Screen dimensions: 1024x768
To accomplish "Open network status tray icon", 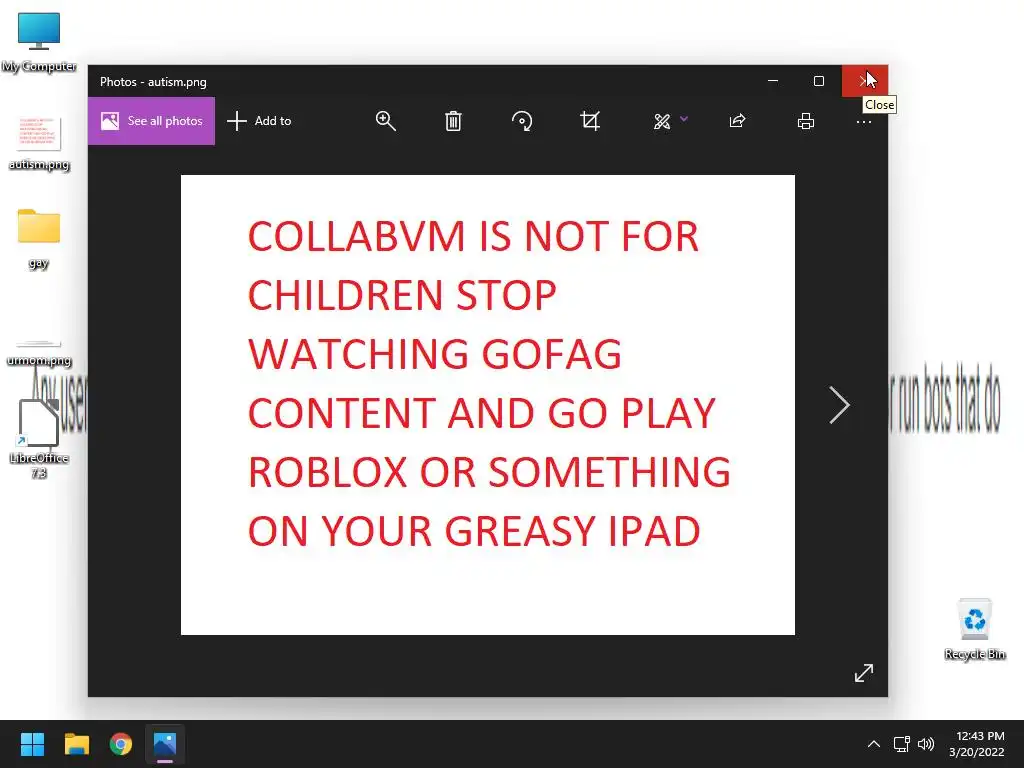I will click(901, 744).
